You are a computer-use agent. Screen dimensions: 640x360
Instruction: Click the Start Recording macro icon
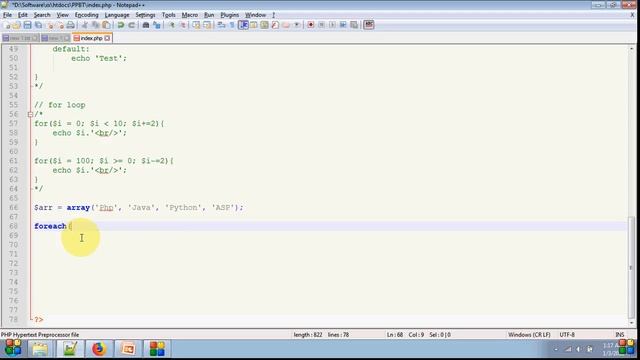pyautogui.click(x=311, y=25)
